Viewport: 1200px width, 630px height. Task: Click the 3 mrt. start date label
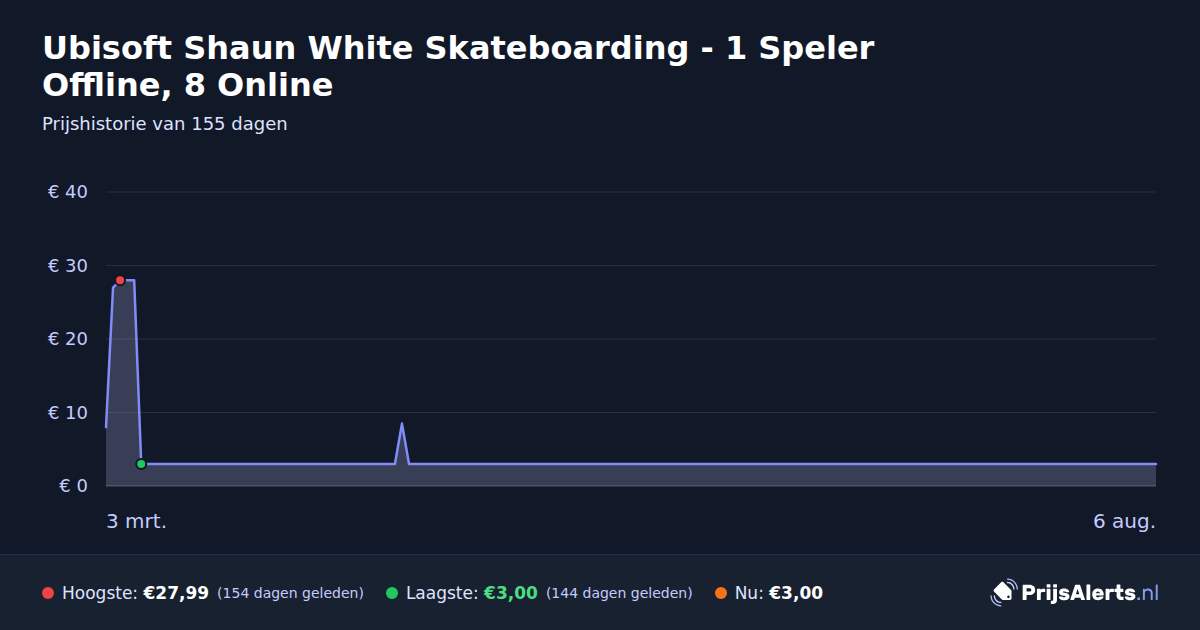[x=137, y=521]
